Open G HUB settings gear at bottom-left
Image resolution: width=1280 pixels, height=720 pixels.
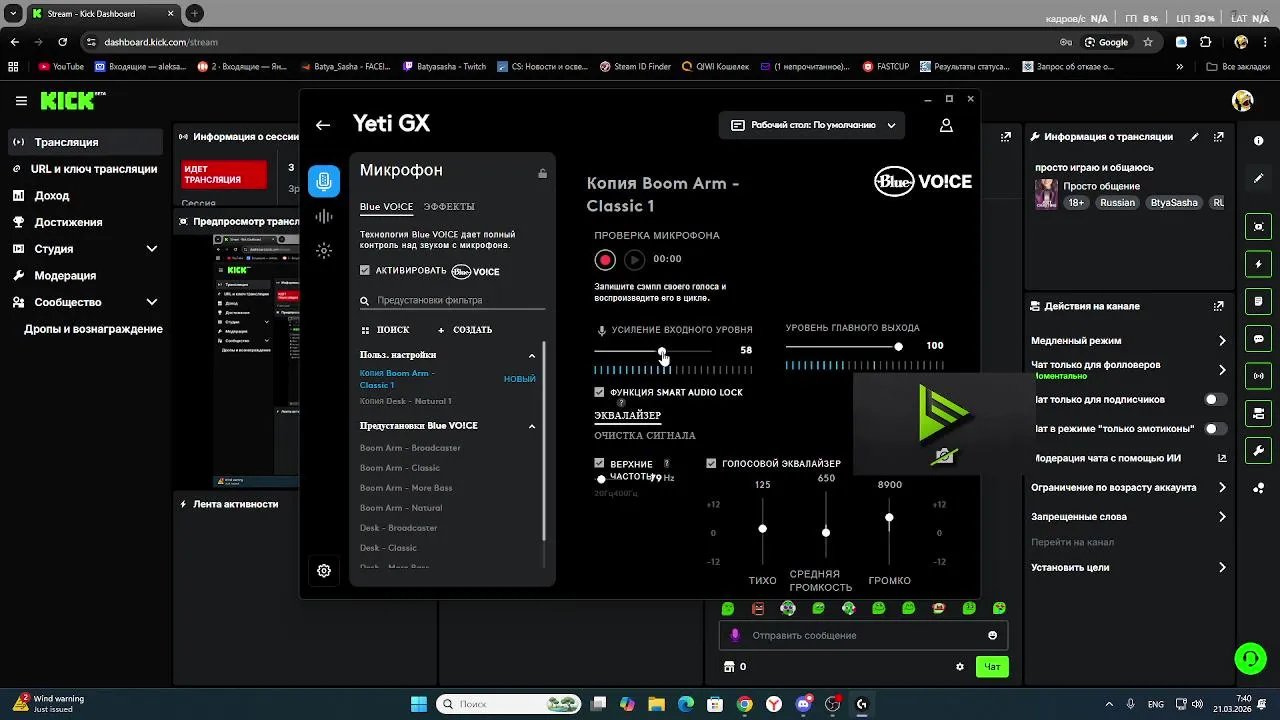(x=324, y=571)
